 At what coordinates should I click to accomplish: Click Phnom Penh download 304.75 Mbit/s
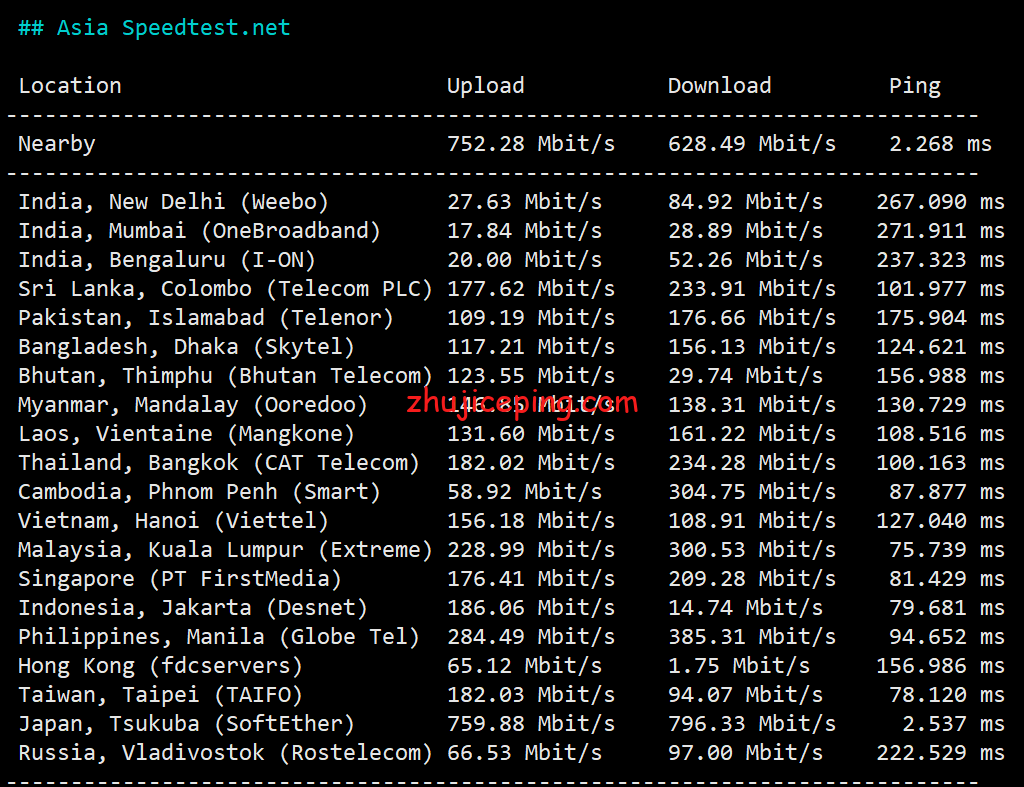pyautogui.click(x=752, y=492)
